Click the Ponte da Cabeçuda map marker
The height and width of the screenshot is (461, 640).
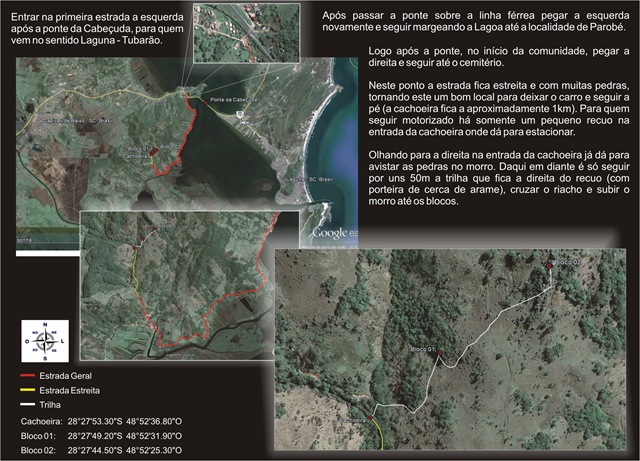click(x=206, y=102)
